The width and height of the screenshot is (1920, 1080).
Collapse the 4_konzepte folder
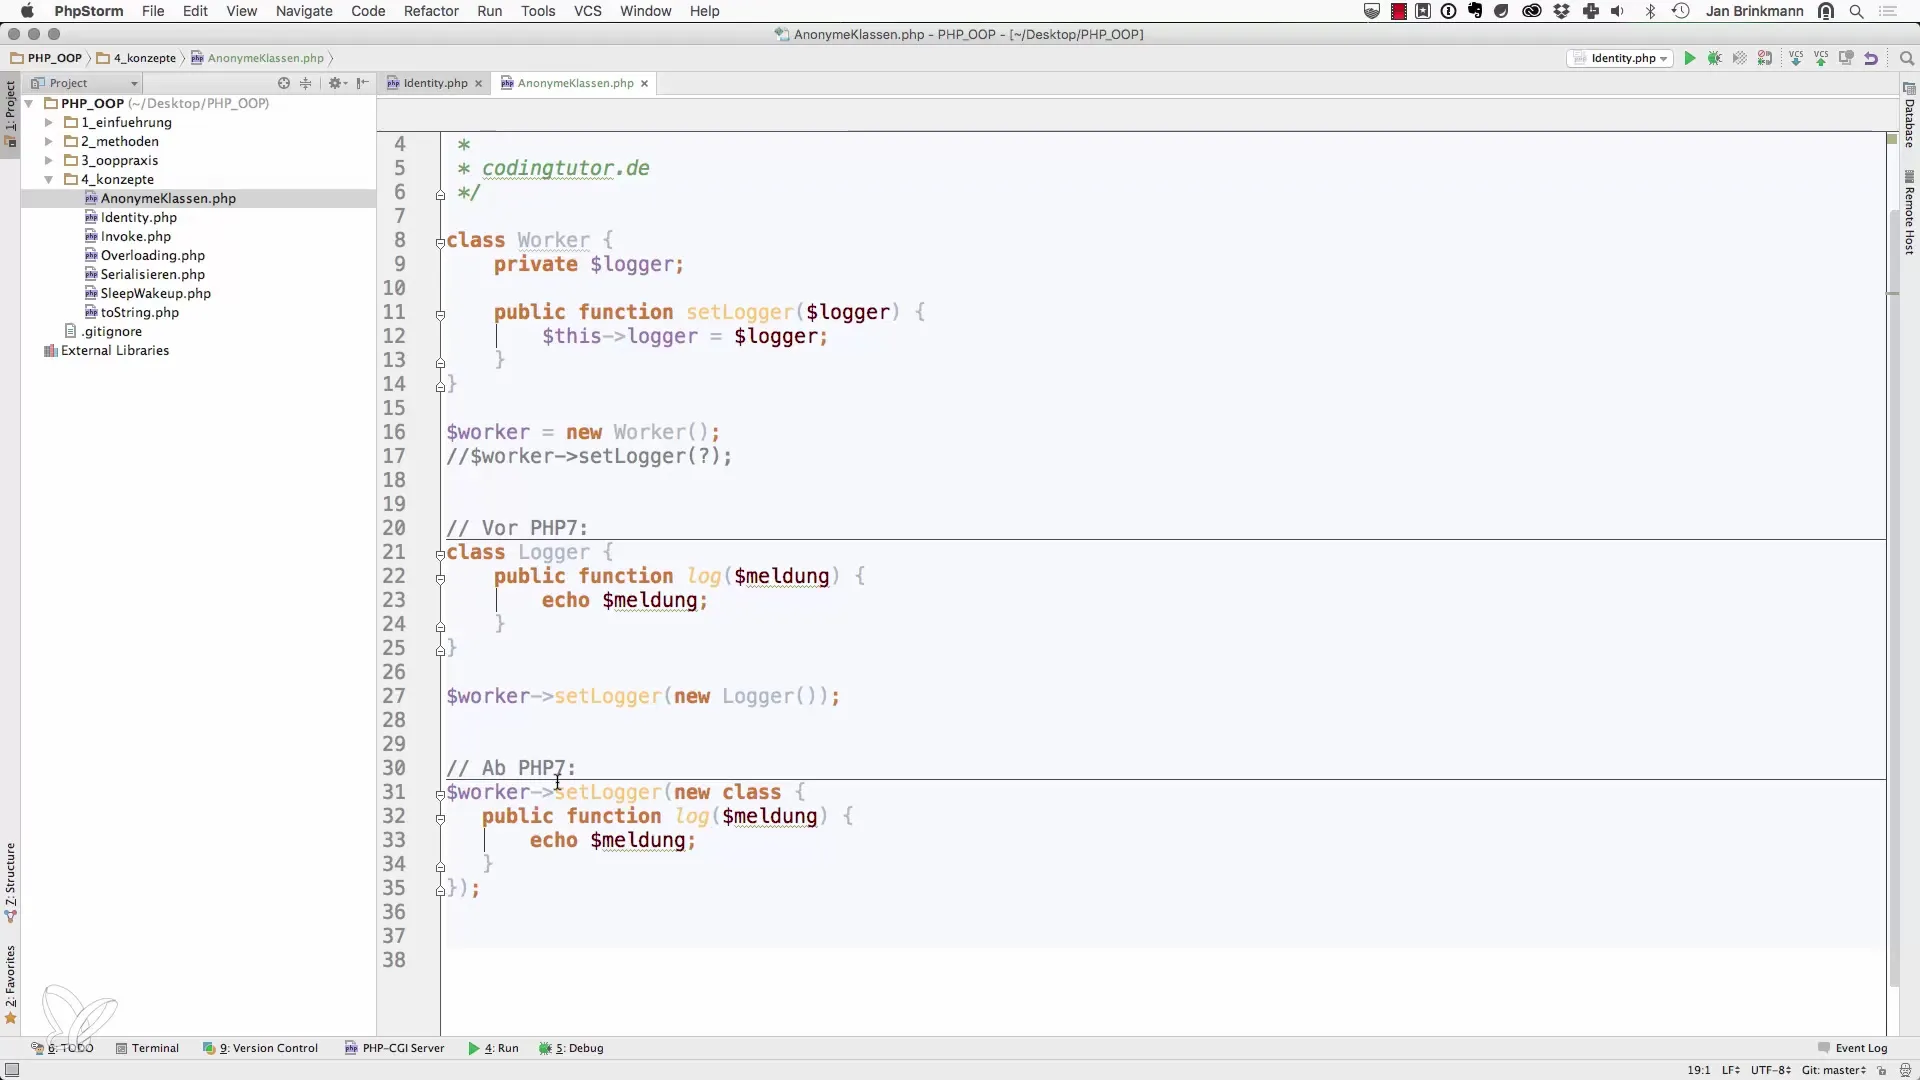click(x=48, y=179)
